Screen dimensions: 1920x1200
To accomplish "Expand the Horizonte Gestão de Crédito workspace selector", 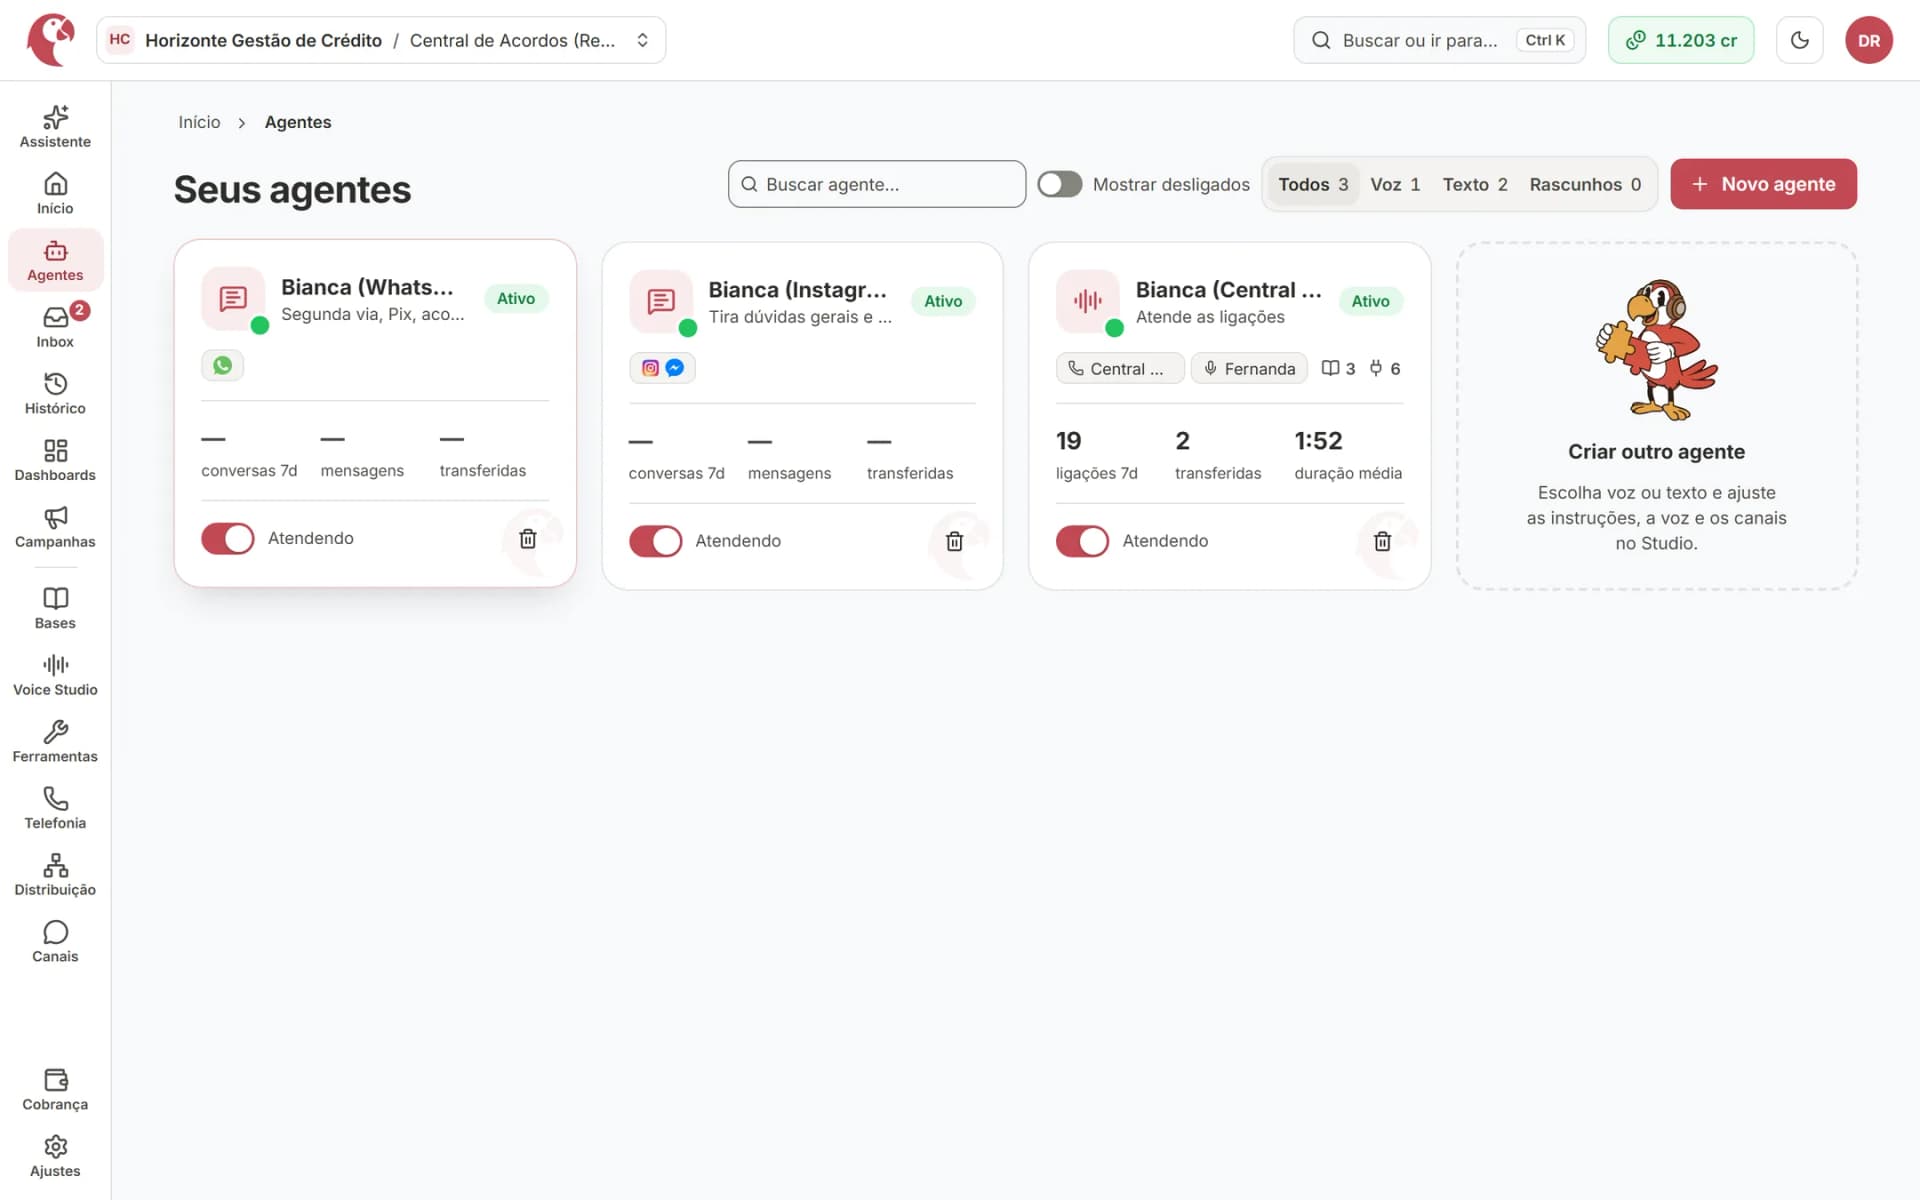I will click(x=381, y=40).
